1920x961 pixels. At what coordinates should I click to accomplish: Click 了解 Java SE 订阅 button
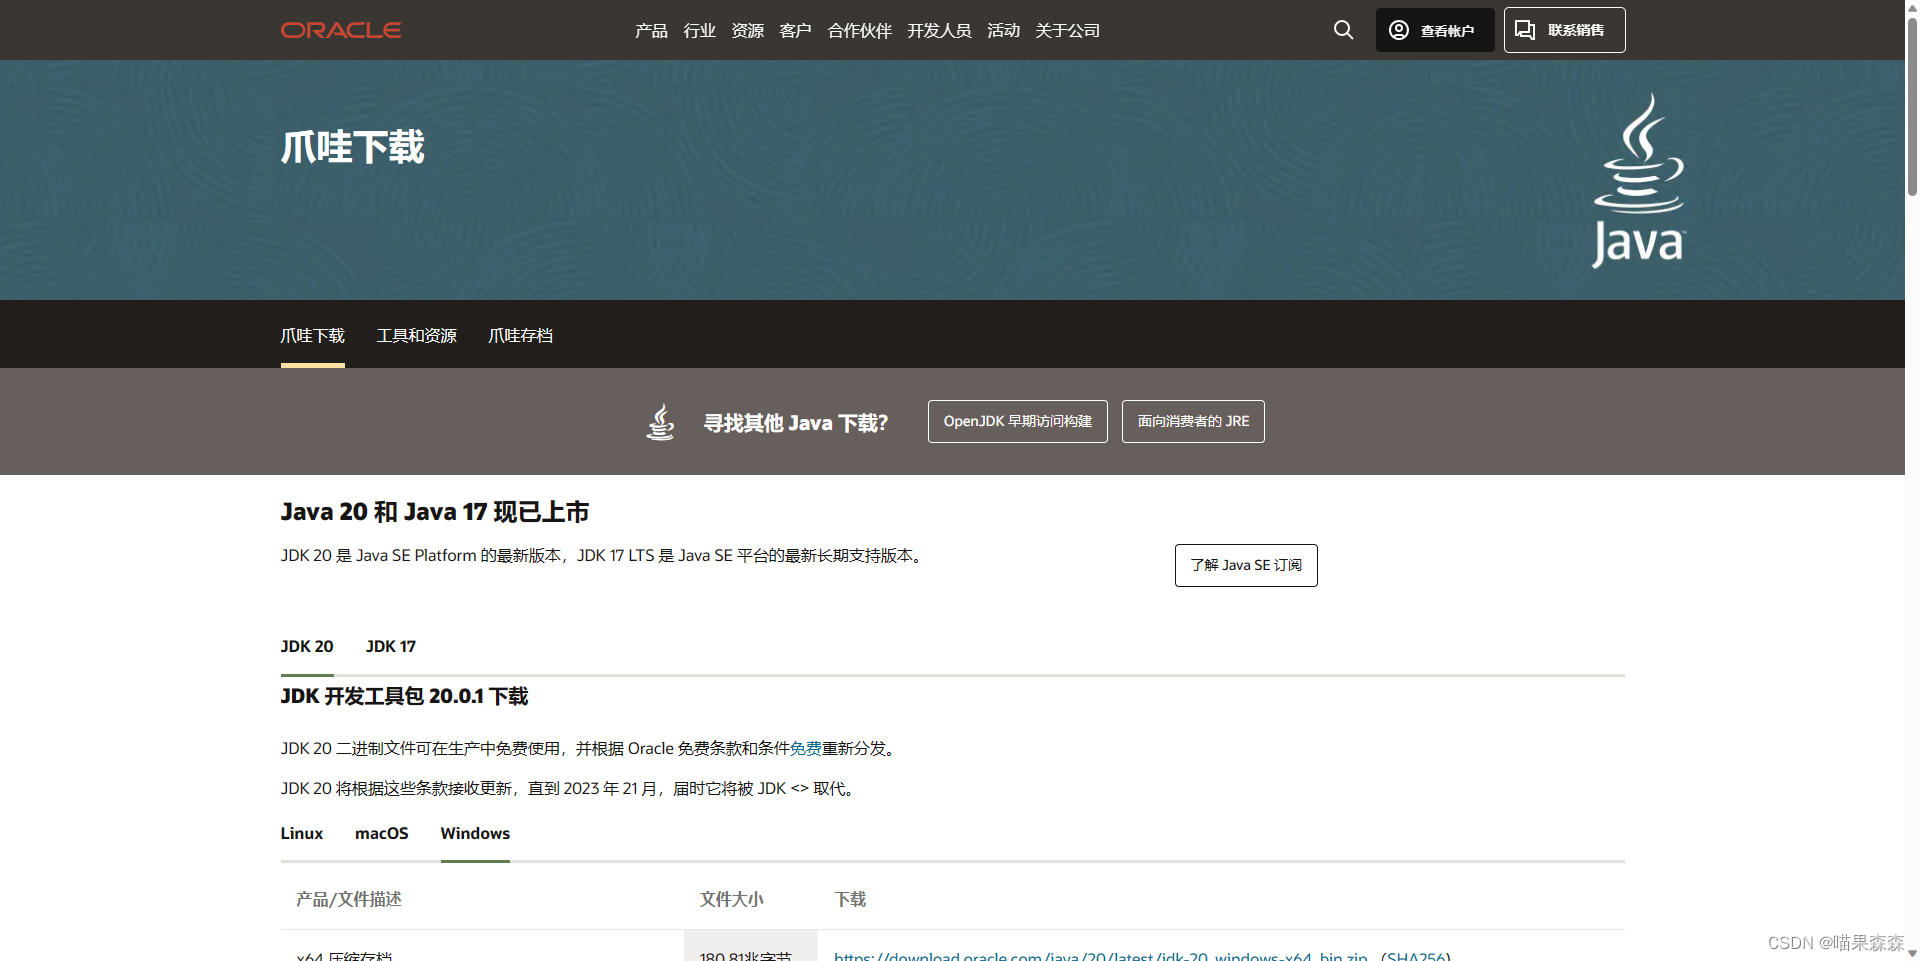[1246, 565]
